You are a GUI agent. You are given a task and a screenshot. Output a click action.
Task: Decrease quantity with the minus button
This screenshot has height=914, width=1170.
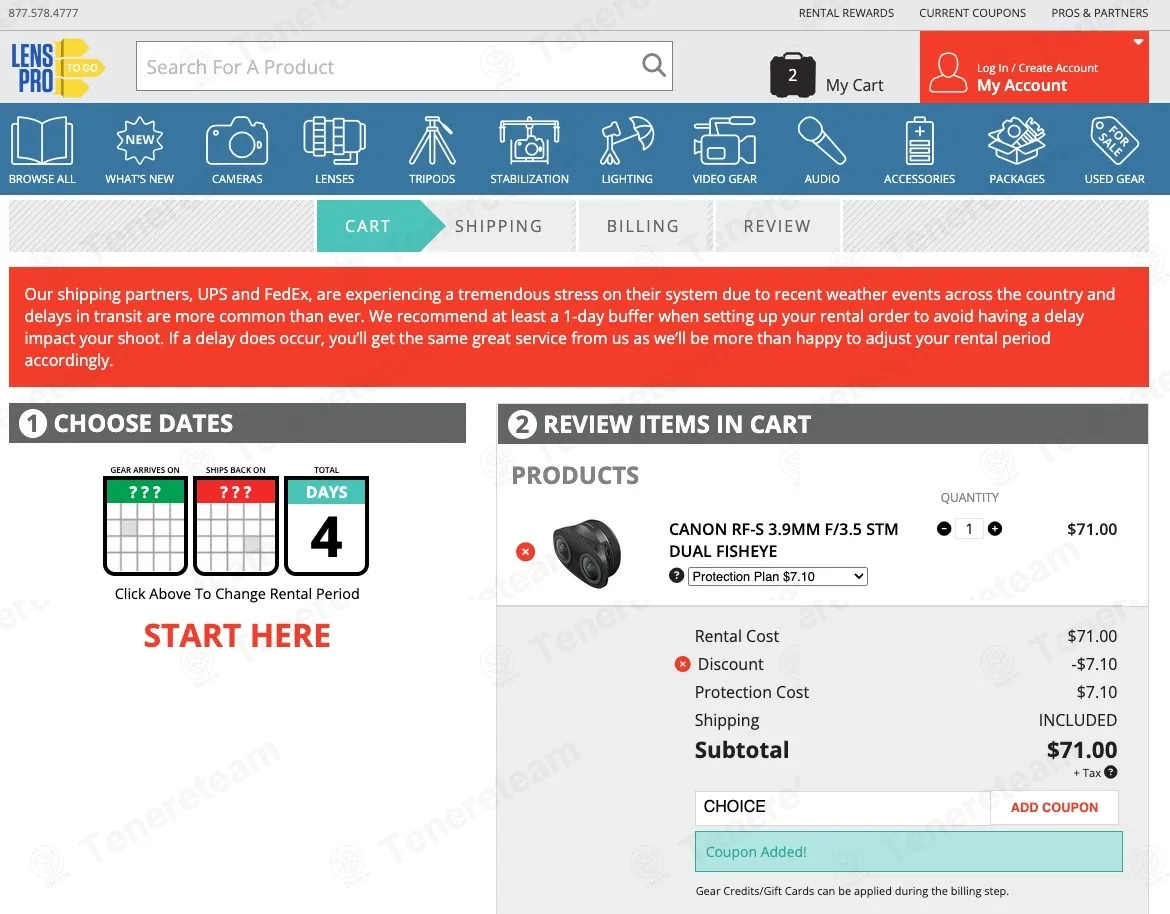[x=944, y=529]
